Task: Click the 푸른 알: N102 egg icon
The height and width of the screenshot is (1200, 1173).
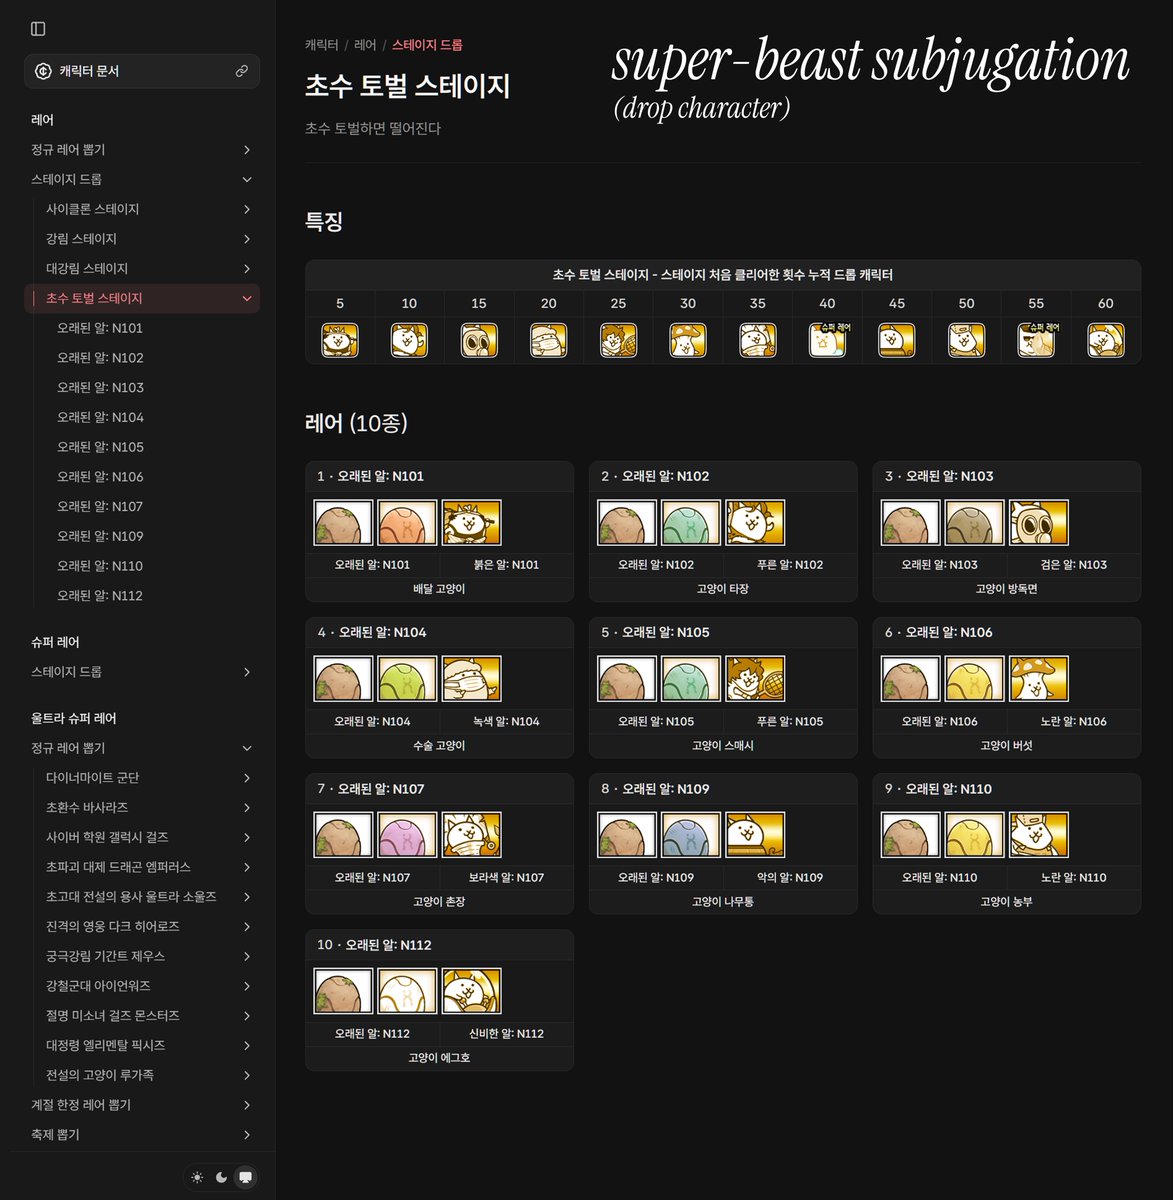Action: [691, 522]
